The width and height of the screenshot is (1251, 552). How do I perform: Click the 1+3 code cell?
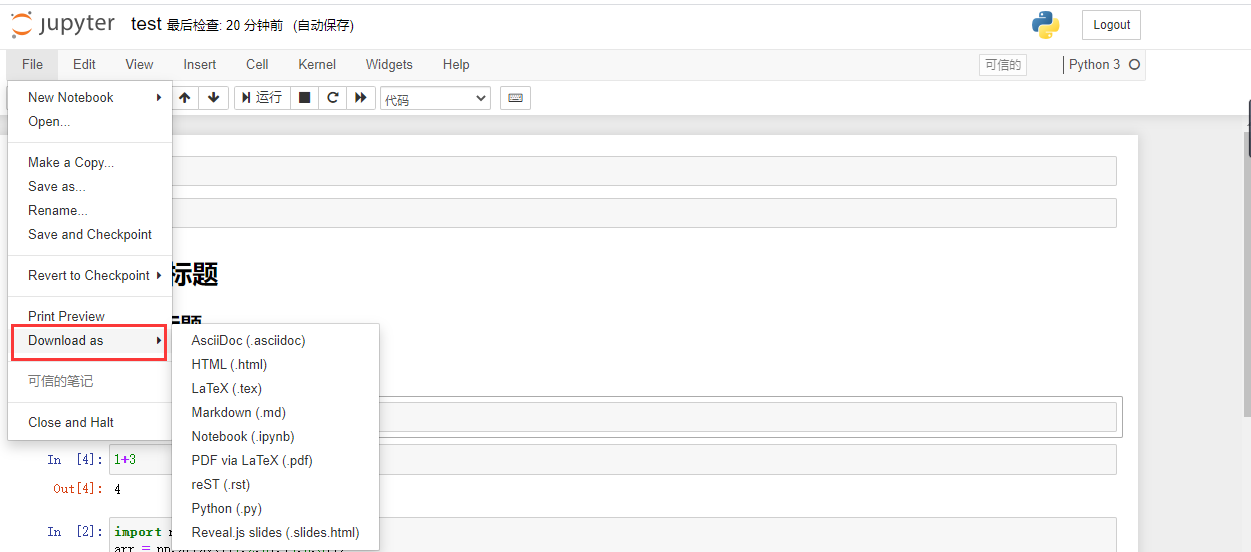pyautogui.click(x=613, y=460)
